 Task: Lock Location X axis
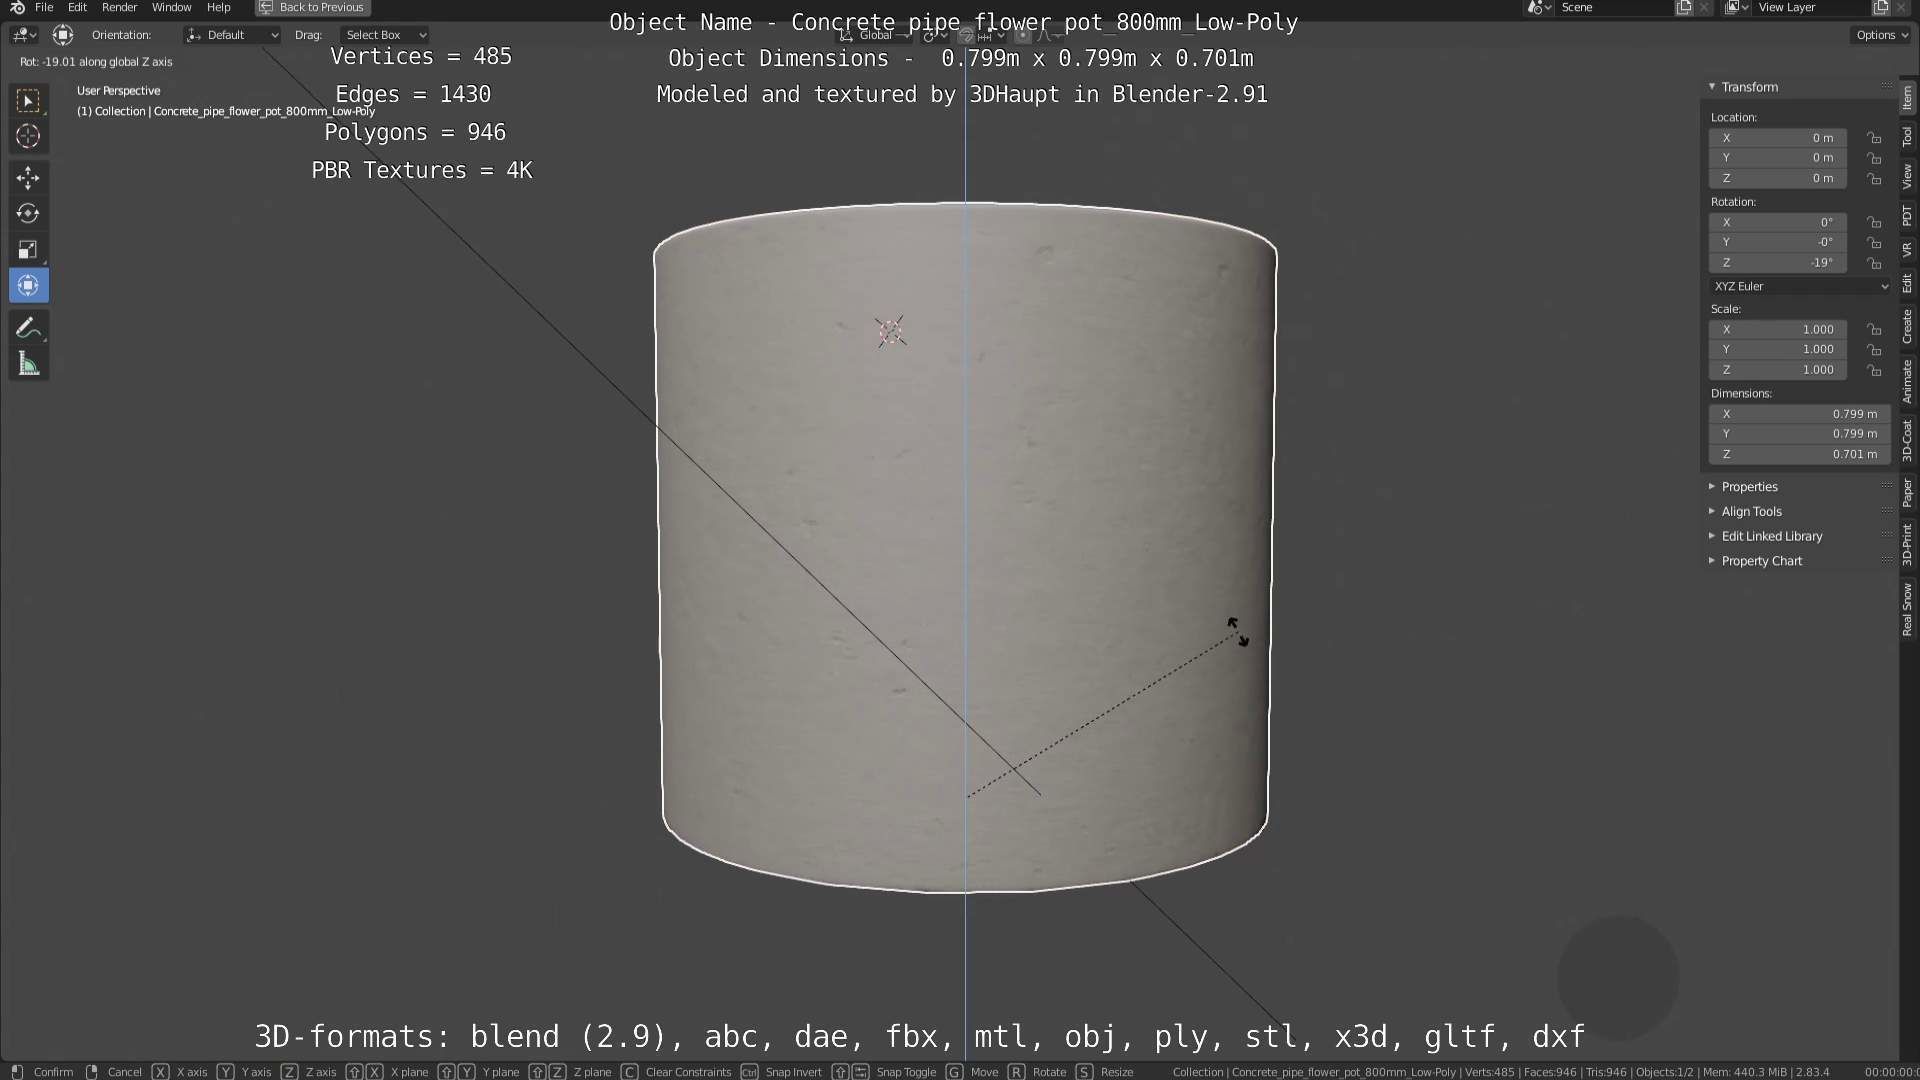click(1874, 138)
